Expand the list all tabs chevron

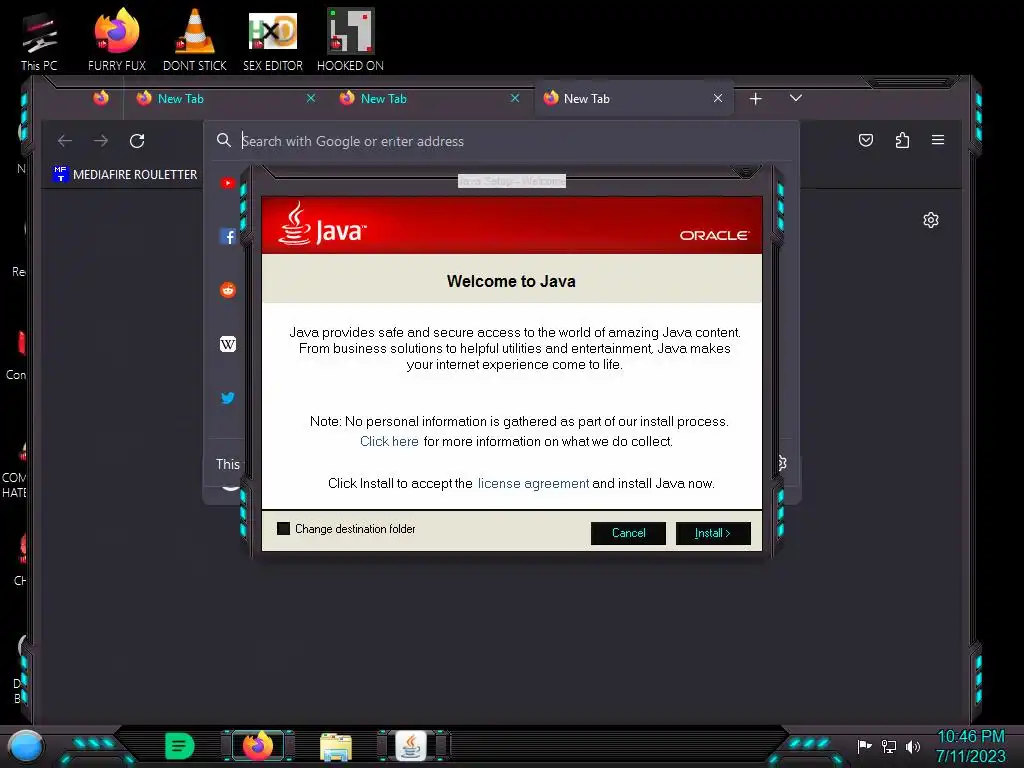[x=795, y=98]
